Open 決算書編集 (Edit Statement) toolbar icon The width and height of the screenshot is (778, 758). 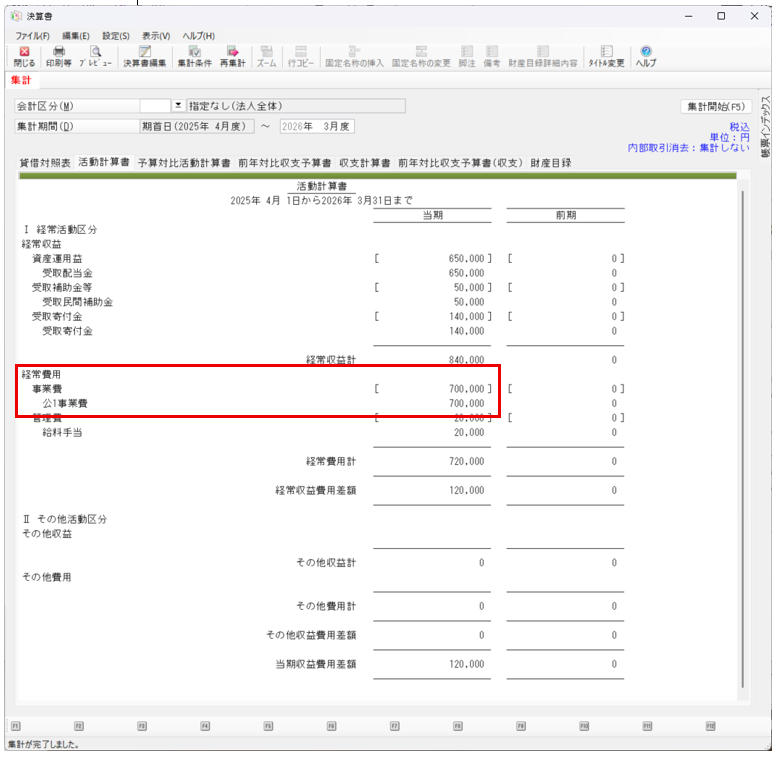[x=145, y=55]
